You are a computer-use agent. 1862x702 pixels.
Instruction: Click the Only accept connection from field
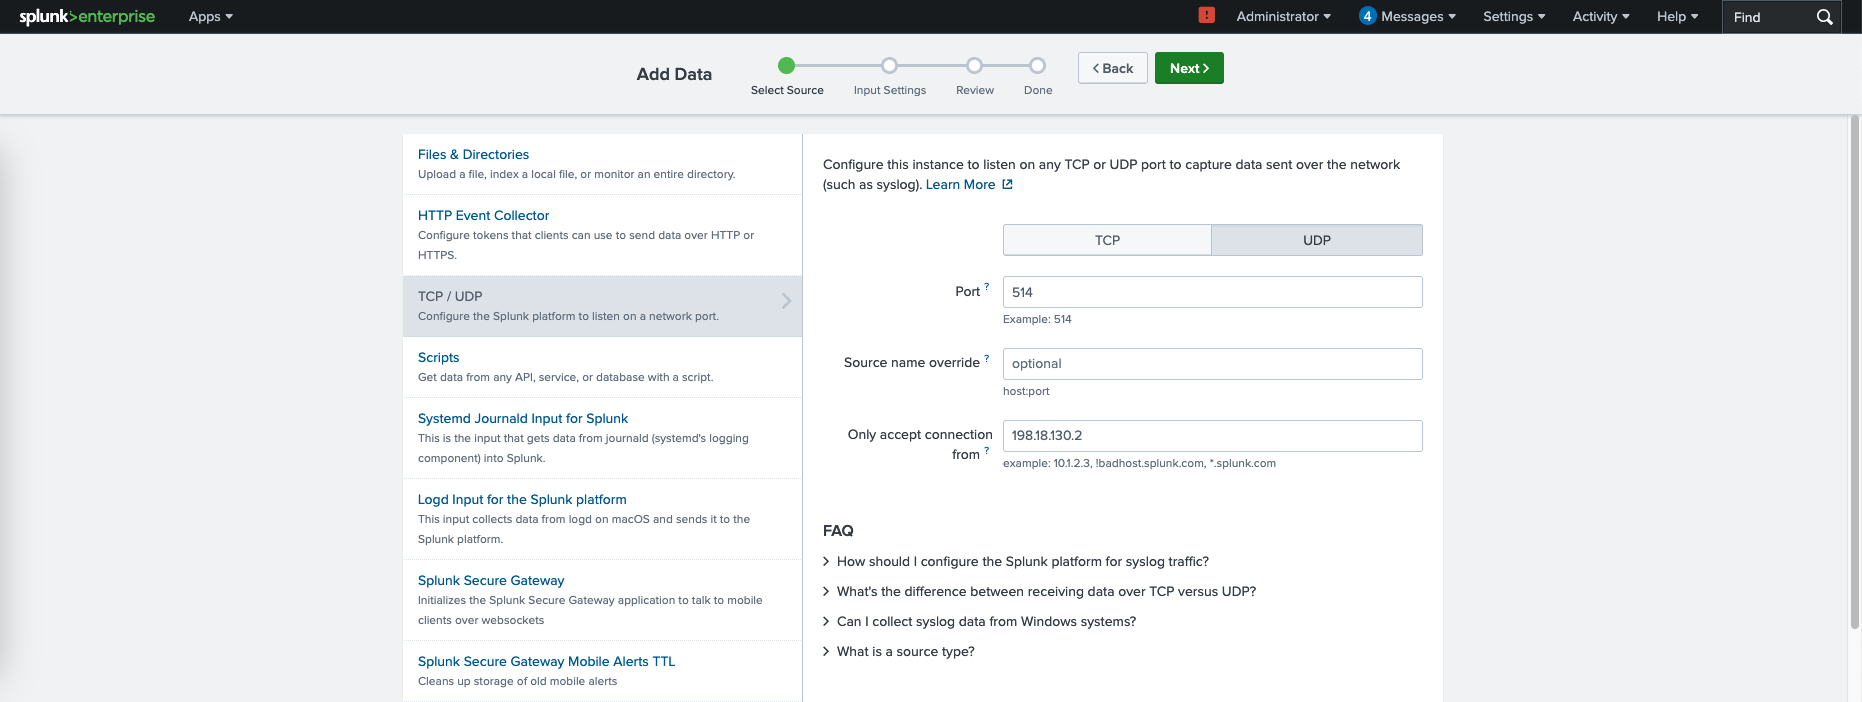click(x=1212, y=436)
